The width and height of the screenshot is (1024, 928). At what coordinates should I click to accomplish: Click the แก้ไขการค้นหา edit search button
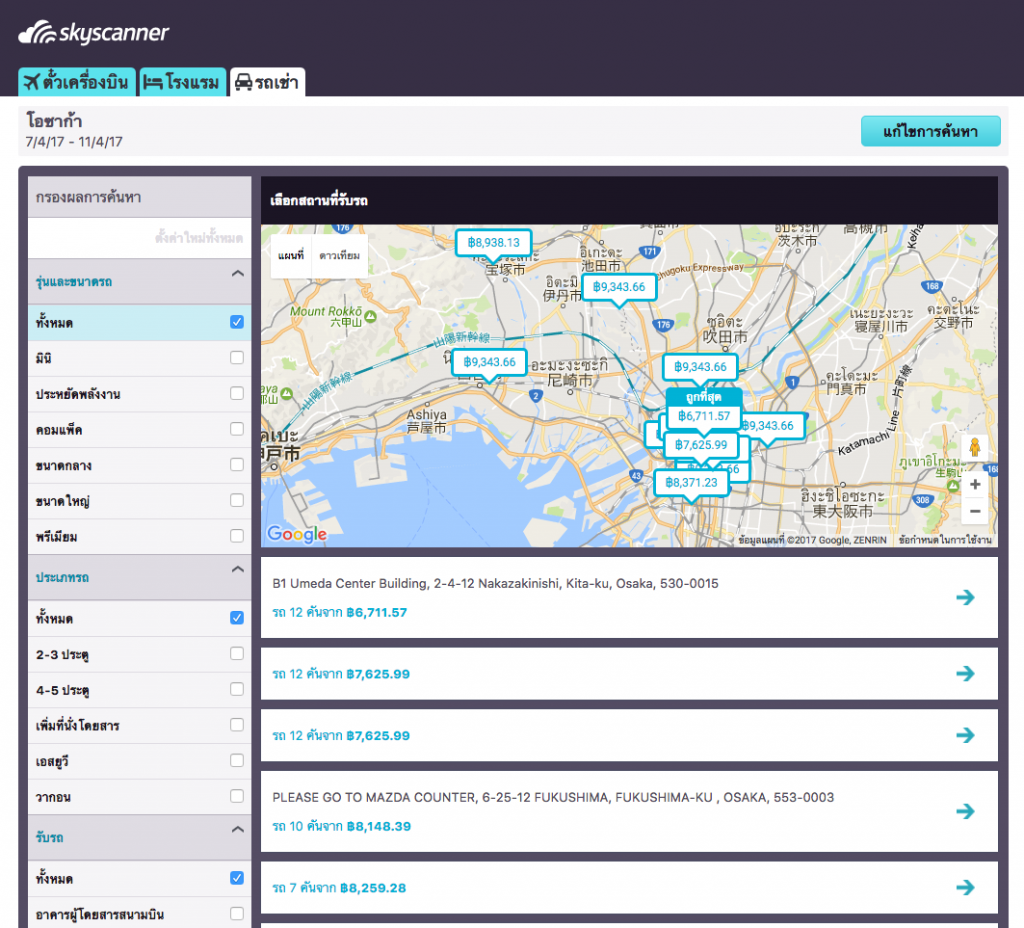930,131
